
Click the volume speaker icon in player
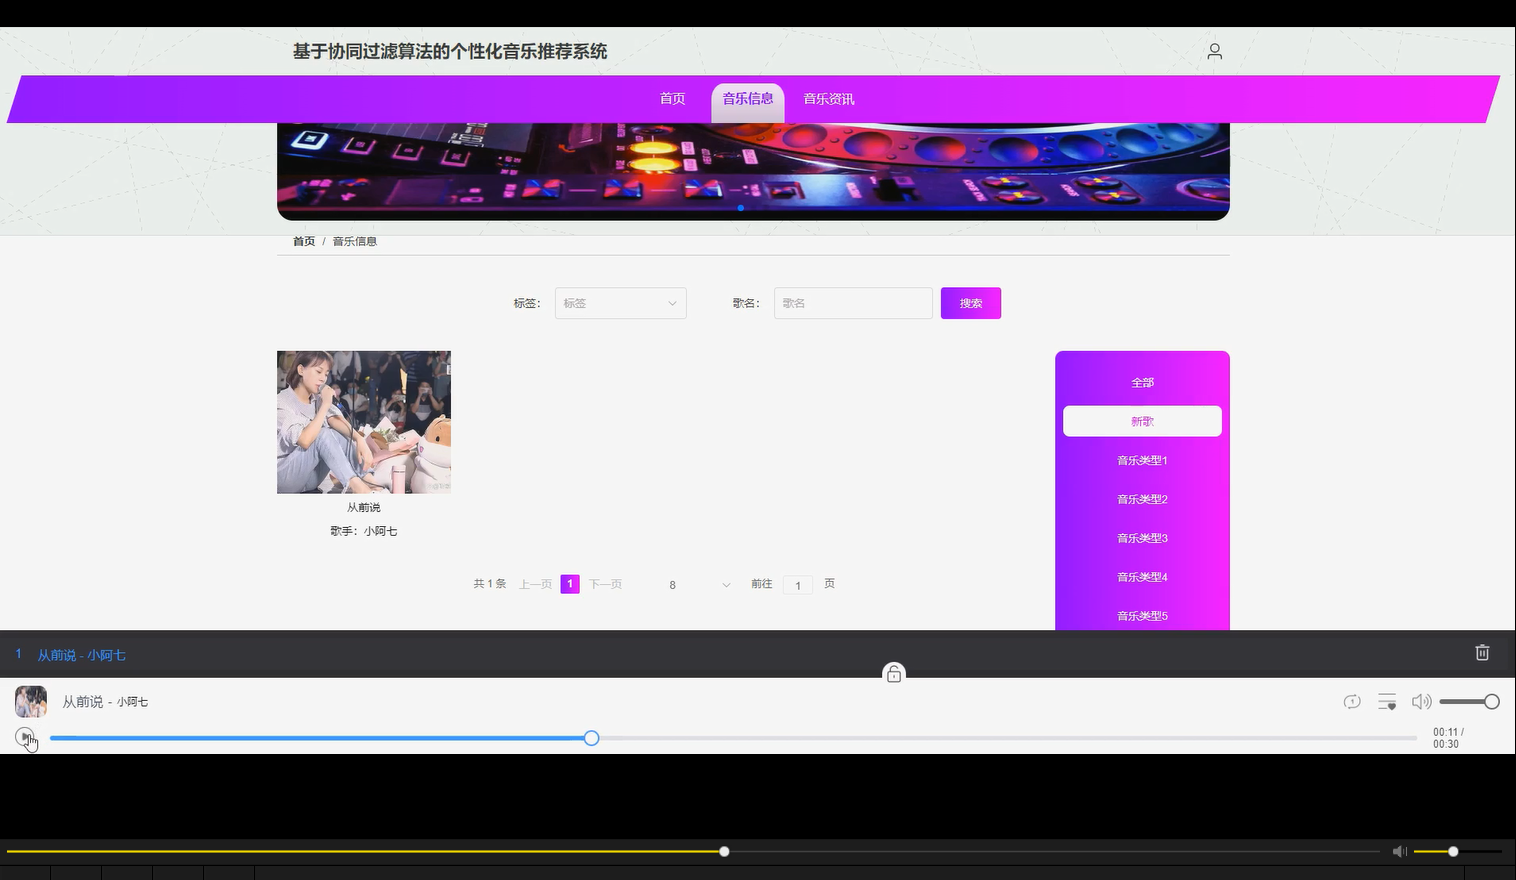[1421, 701]
